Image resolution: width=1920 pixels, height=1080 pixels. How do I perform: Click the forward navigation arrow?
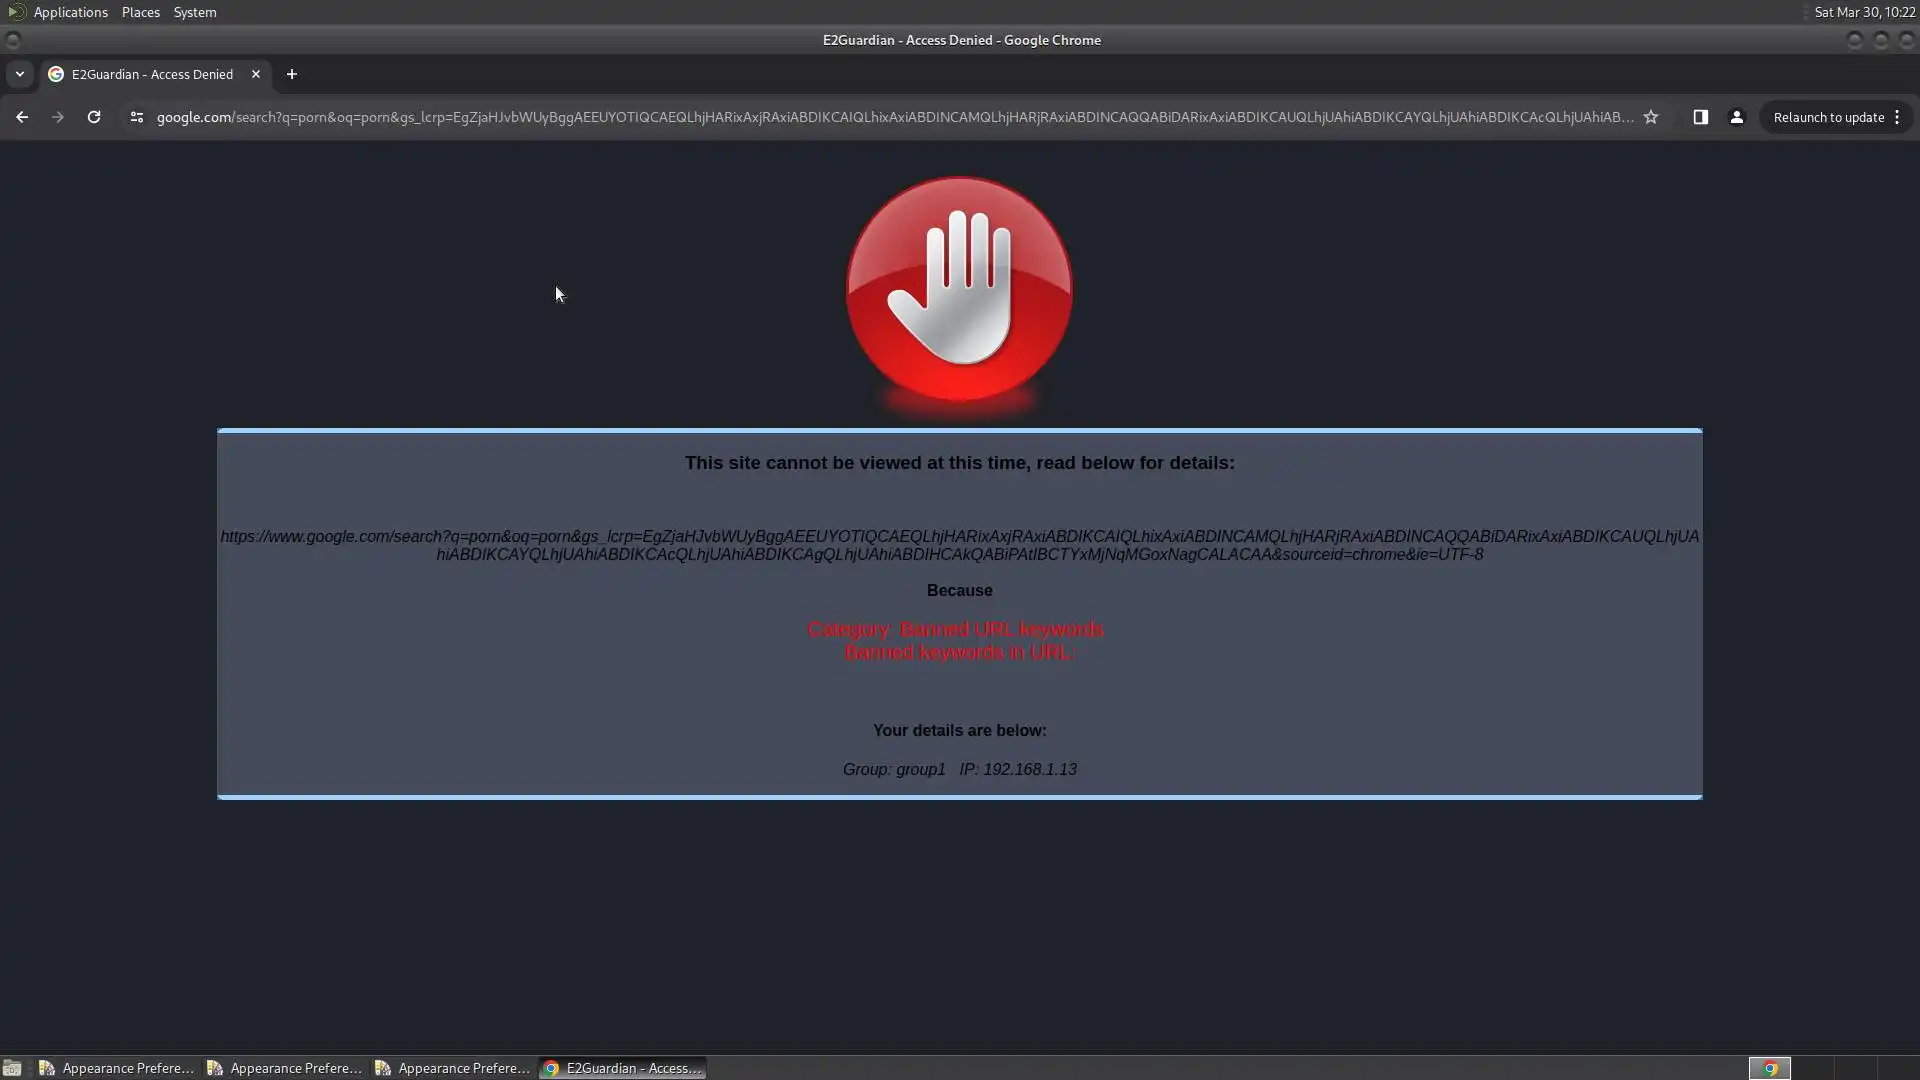pyautogui.click(x=58, y=117)
